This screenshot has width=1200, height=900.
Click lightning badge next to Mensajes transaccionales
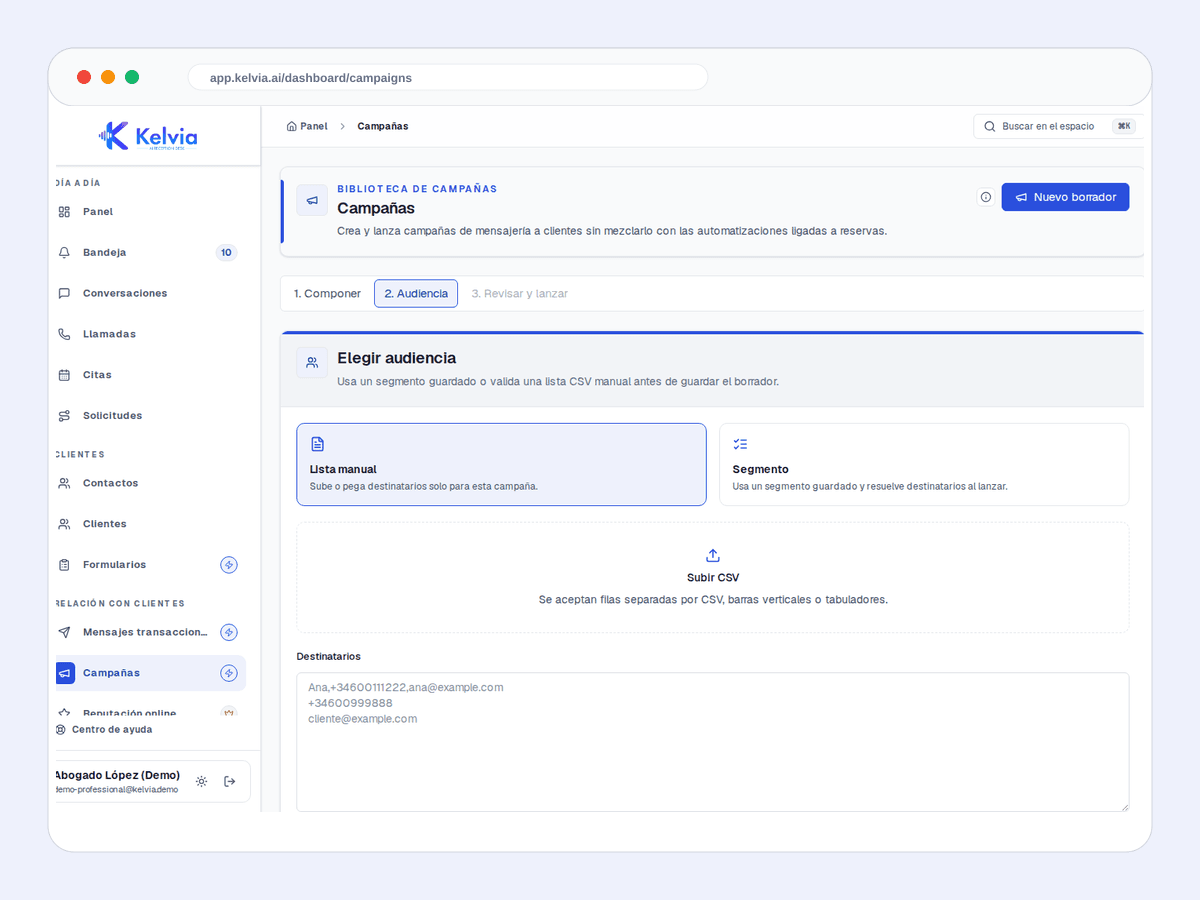click(x=229, y=632)
